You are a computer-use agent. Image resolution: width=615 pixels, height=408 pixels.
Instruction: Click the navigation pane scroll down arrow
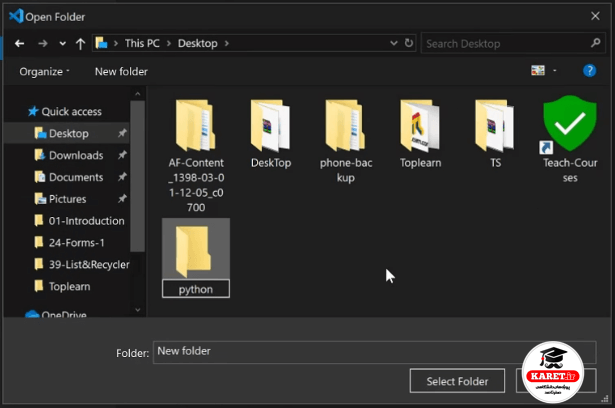pyautogui.click(x=138, y=310)
